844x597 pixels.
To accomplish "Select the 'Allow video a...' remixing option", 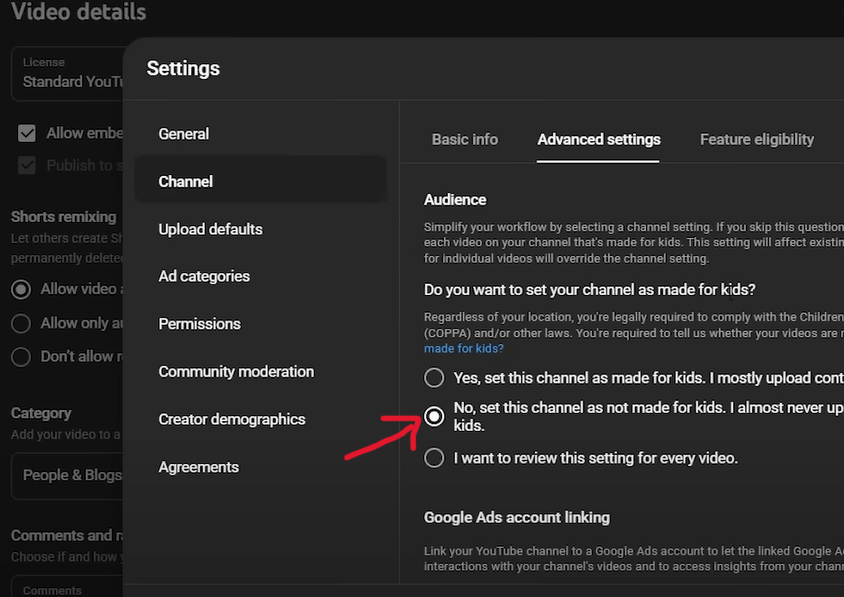I will click(20, 289).
